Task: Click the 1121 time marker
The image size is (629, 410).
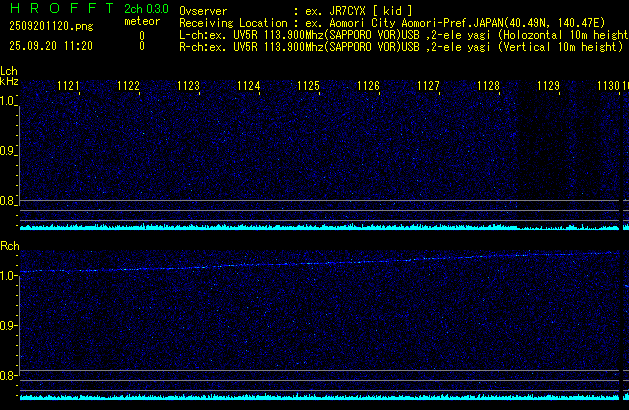Action: (x=69, y=87)
